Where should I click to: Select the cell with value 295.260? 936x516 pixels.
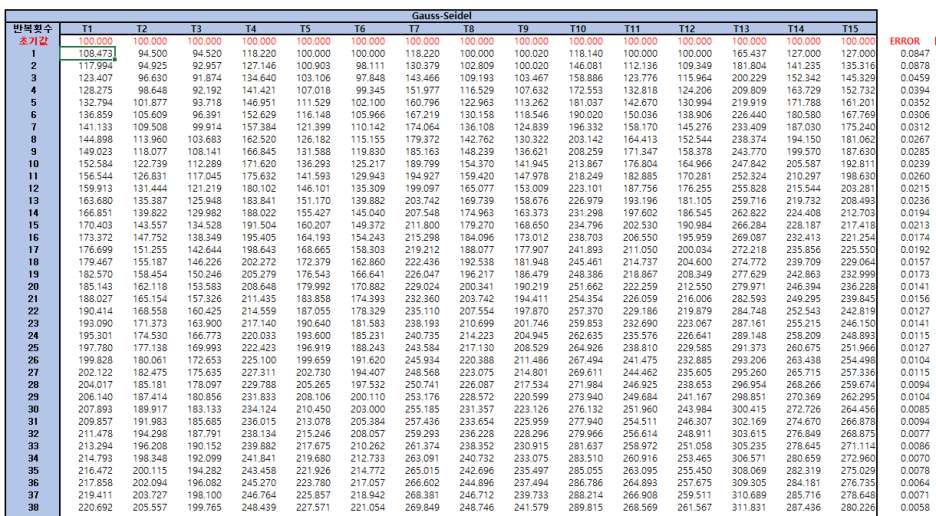tap(741, 373)
